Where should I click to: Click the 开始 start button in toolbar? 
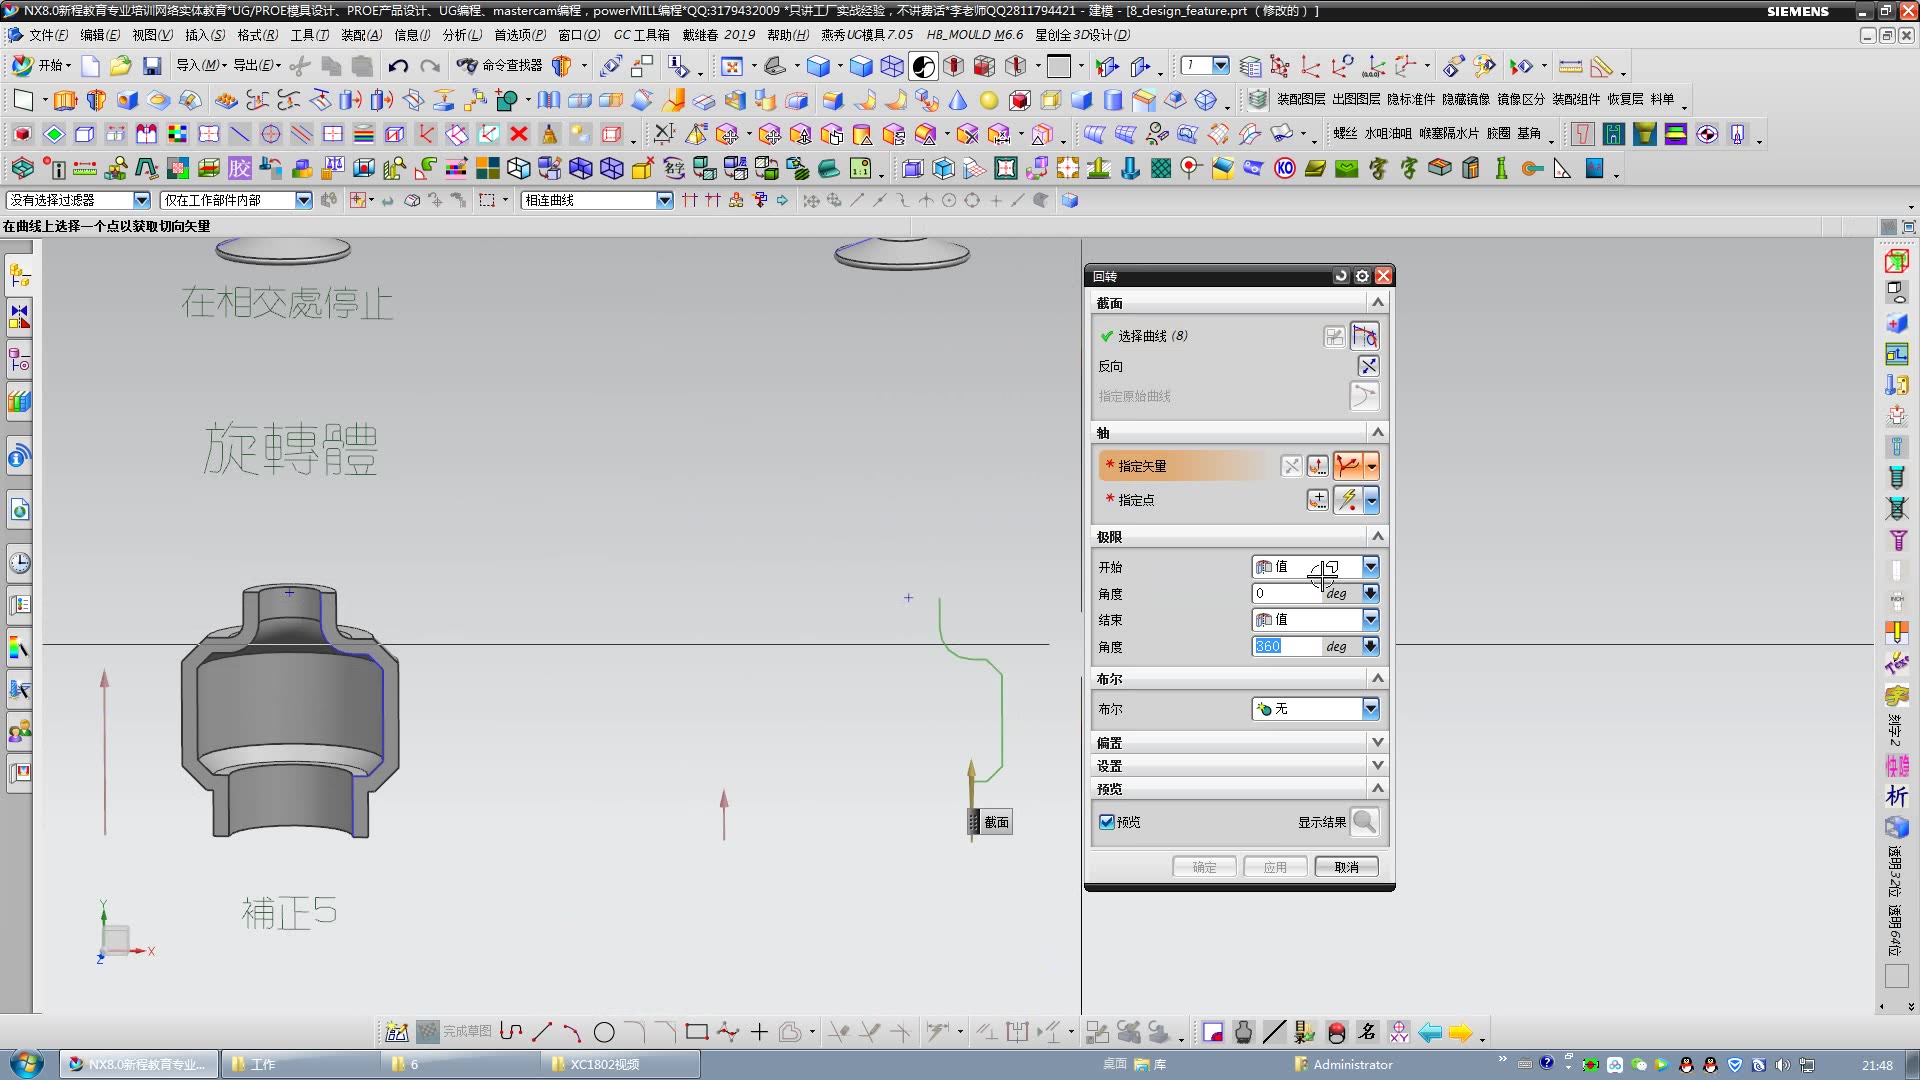pyautogui.click(x=41, y=66)
